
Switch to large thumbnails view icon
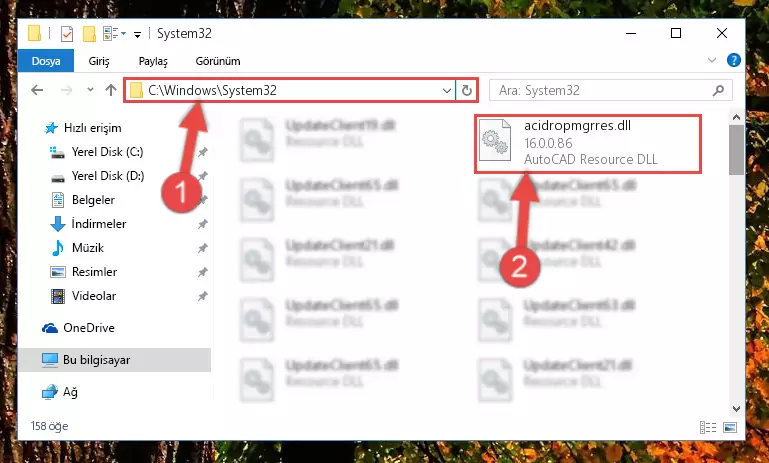pyautogui.click(x=730, y=427)
